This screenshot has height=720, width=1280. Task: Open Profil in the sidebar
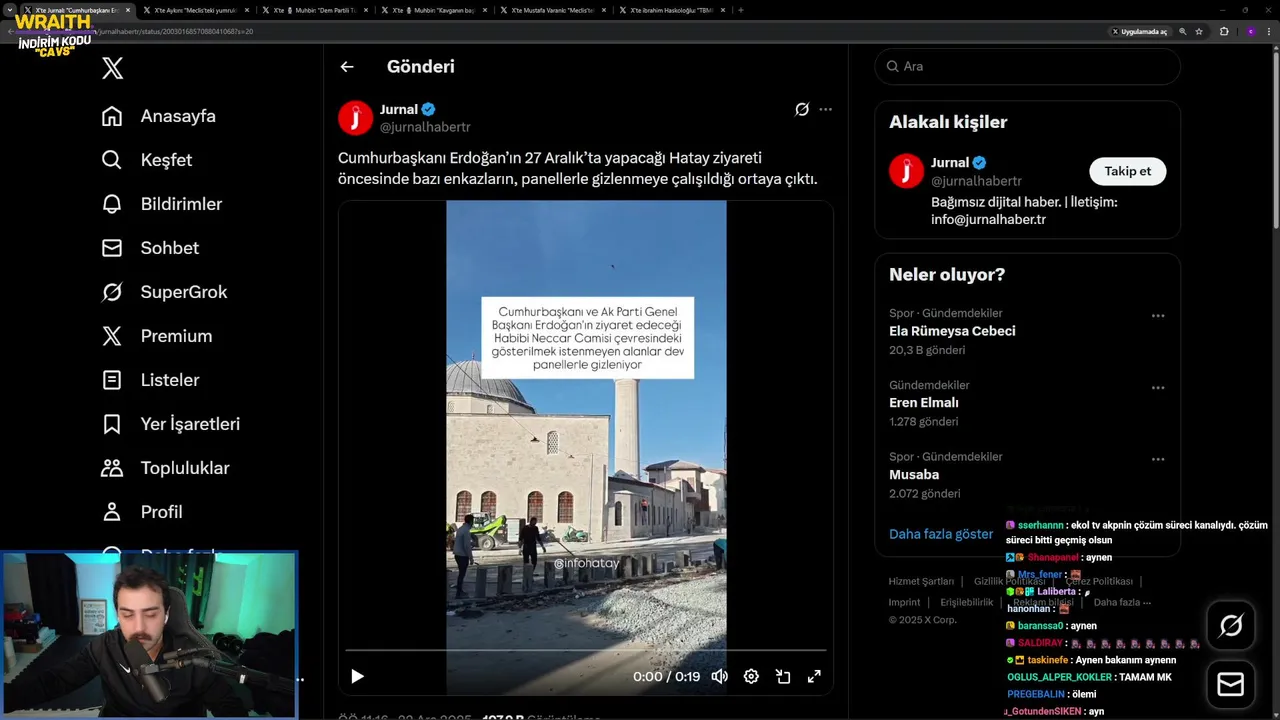click(142, 512)
